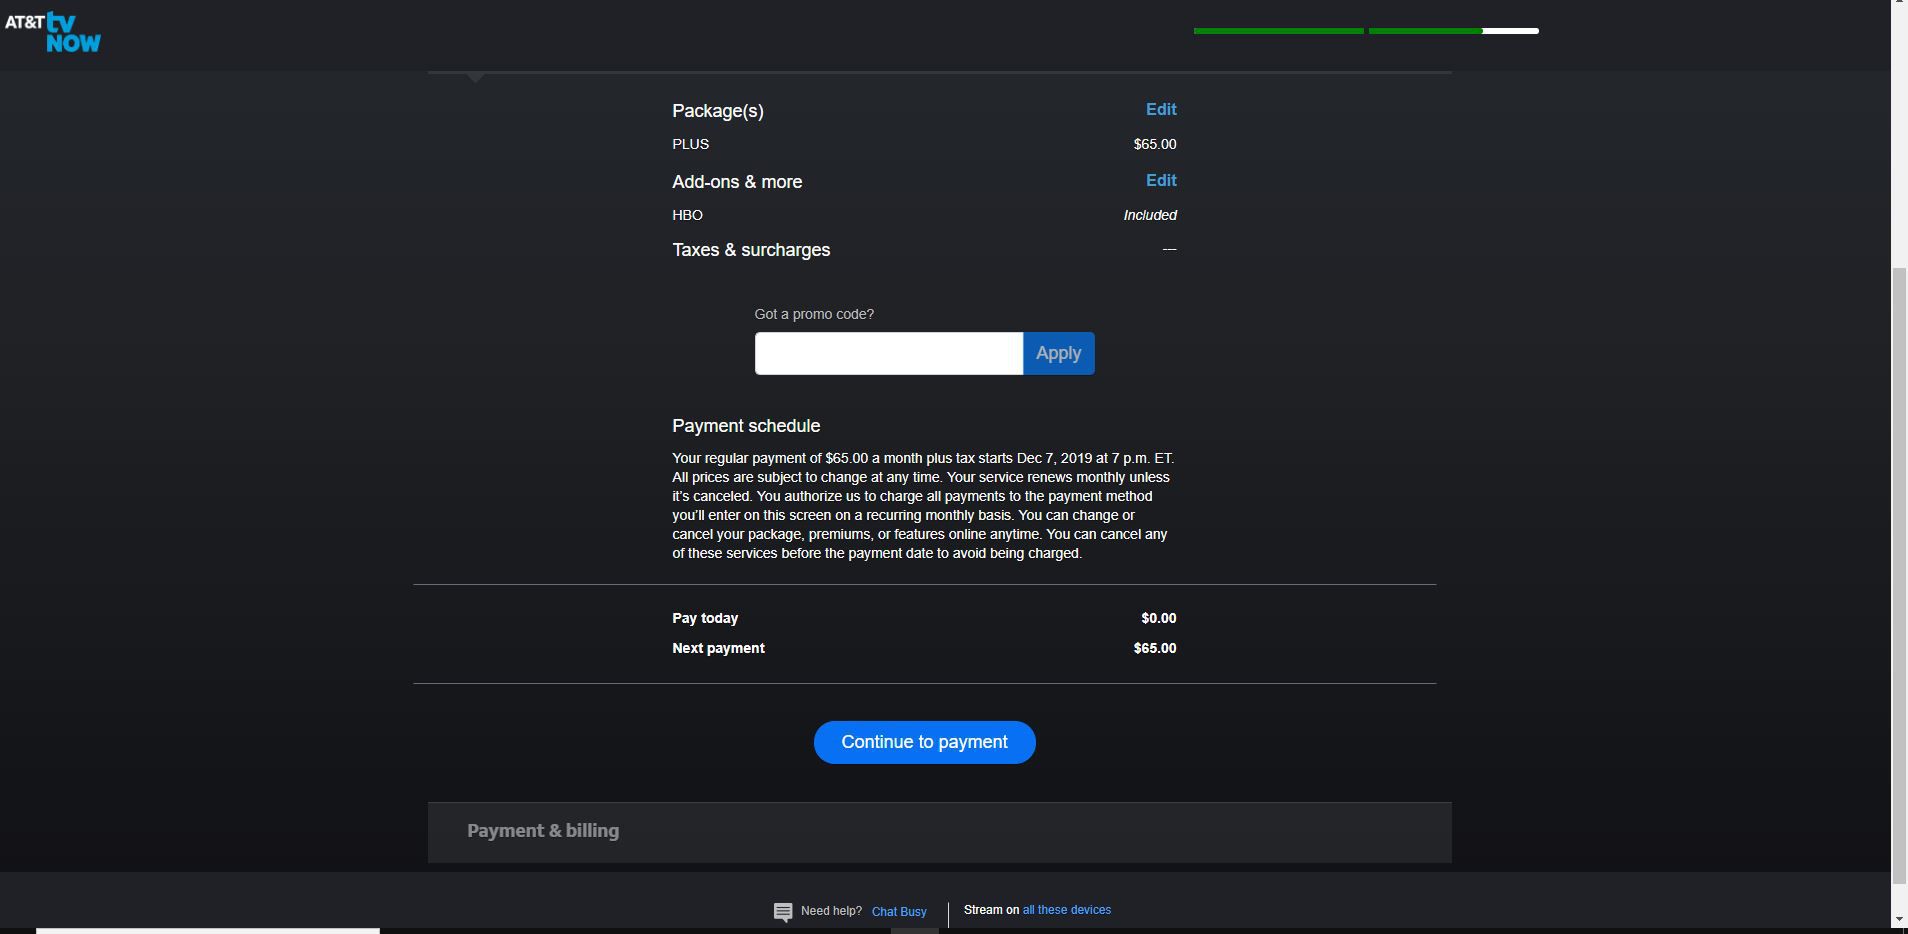Click the chat bubble help icon
This screenshot has width=1908, height=934.
pyautogui.click(x=783, y=912)
